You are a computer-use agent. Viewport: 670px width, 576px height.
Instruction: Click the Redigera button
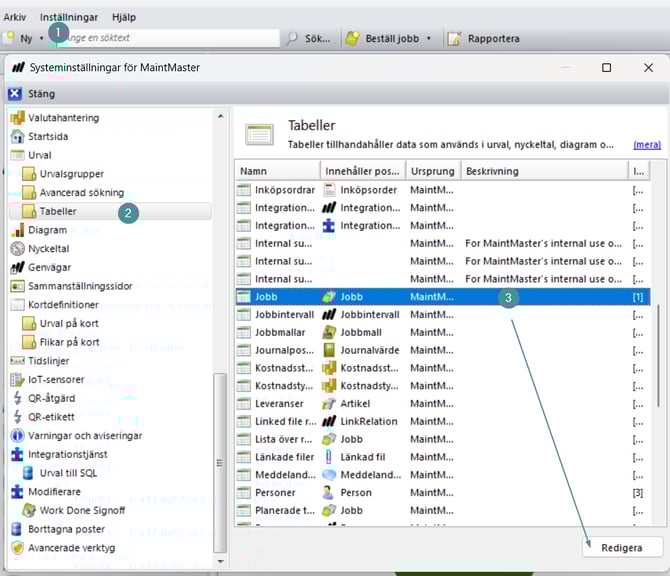coord(622,548)
